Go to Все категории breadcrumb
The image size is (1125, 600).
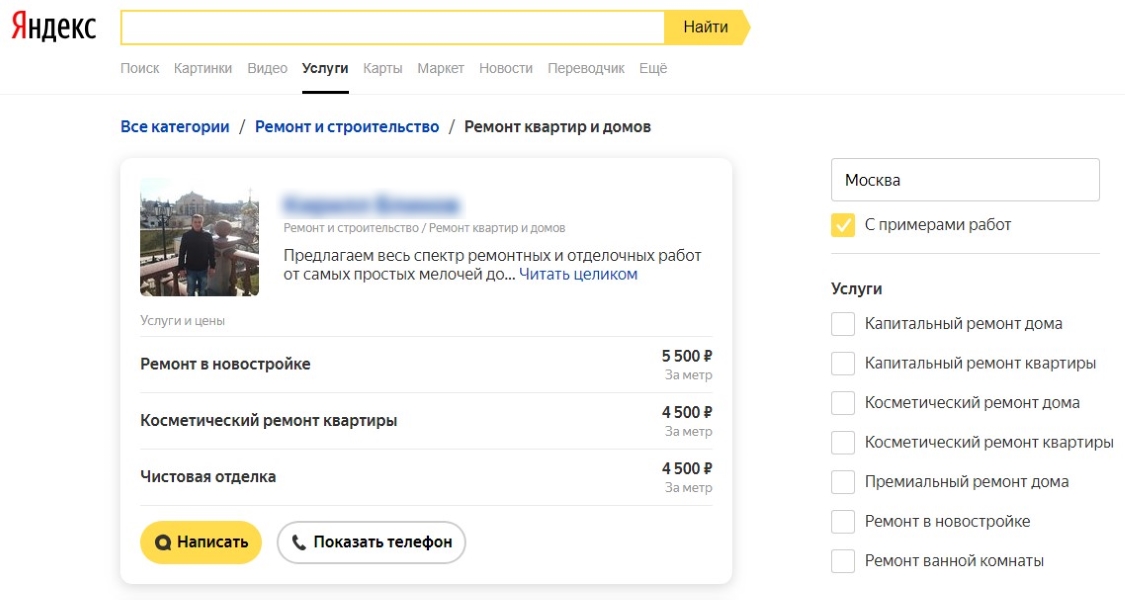click(x=175, y=127)
